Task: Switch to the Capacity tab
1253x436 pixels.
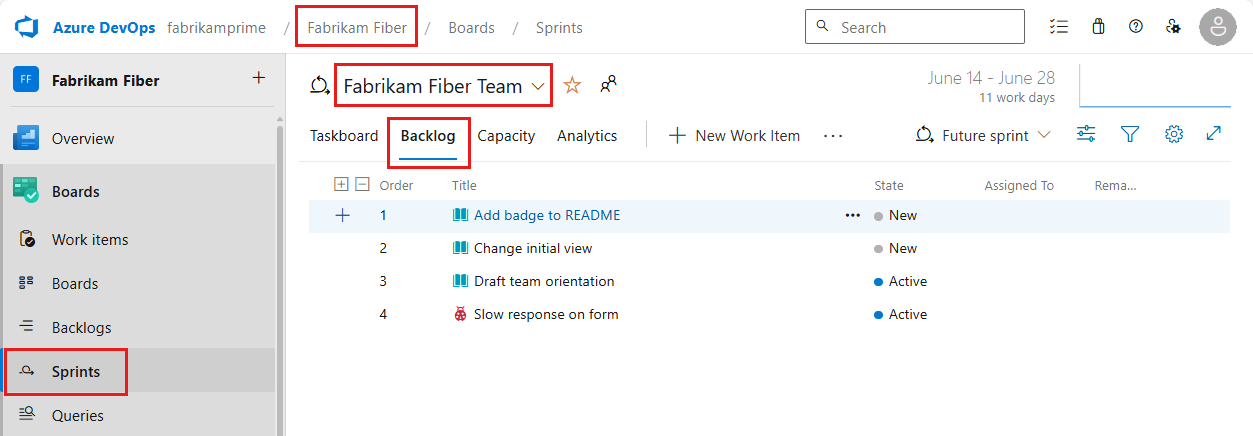Action: tap(506, 136)
